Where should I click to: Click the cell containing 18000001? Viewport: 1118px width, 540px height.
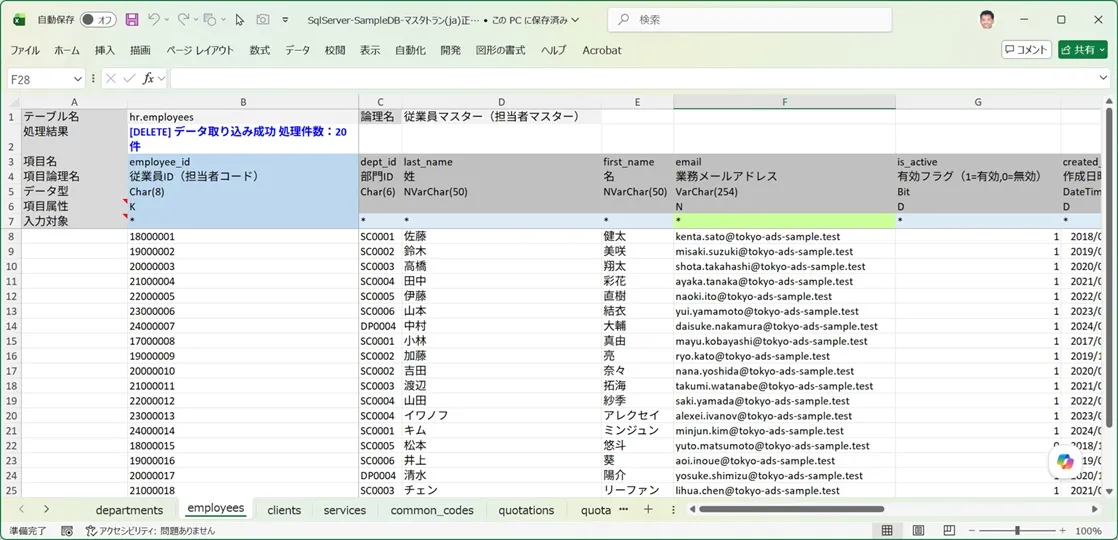point(243,236)
